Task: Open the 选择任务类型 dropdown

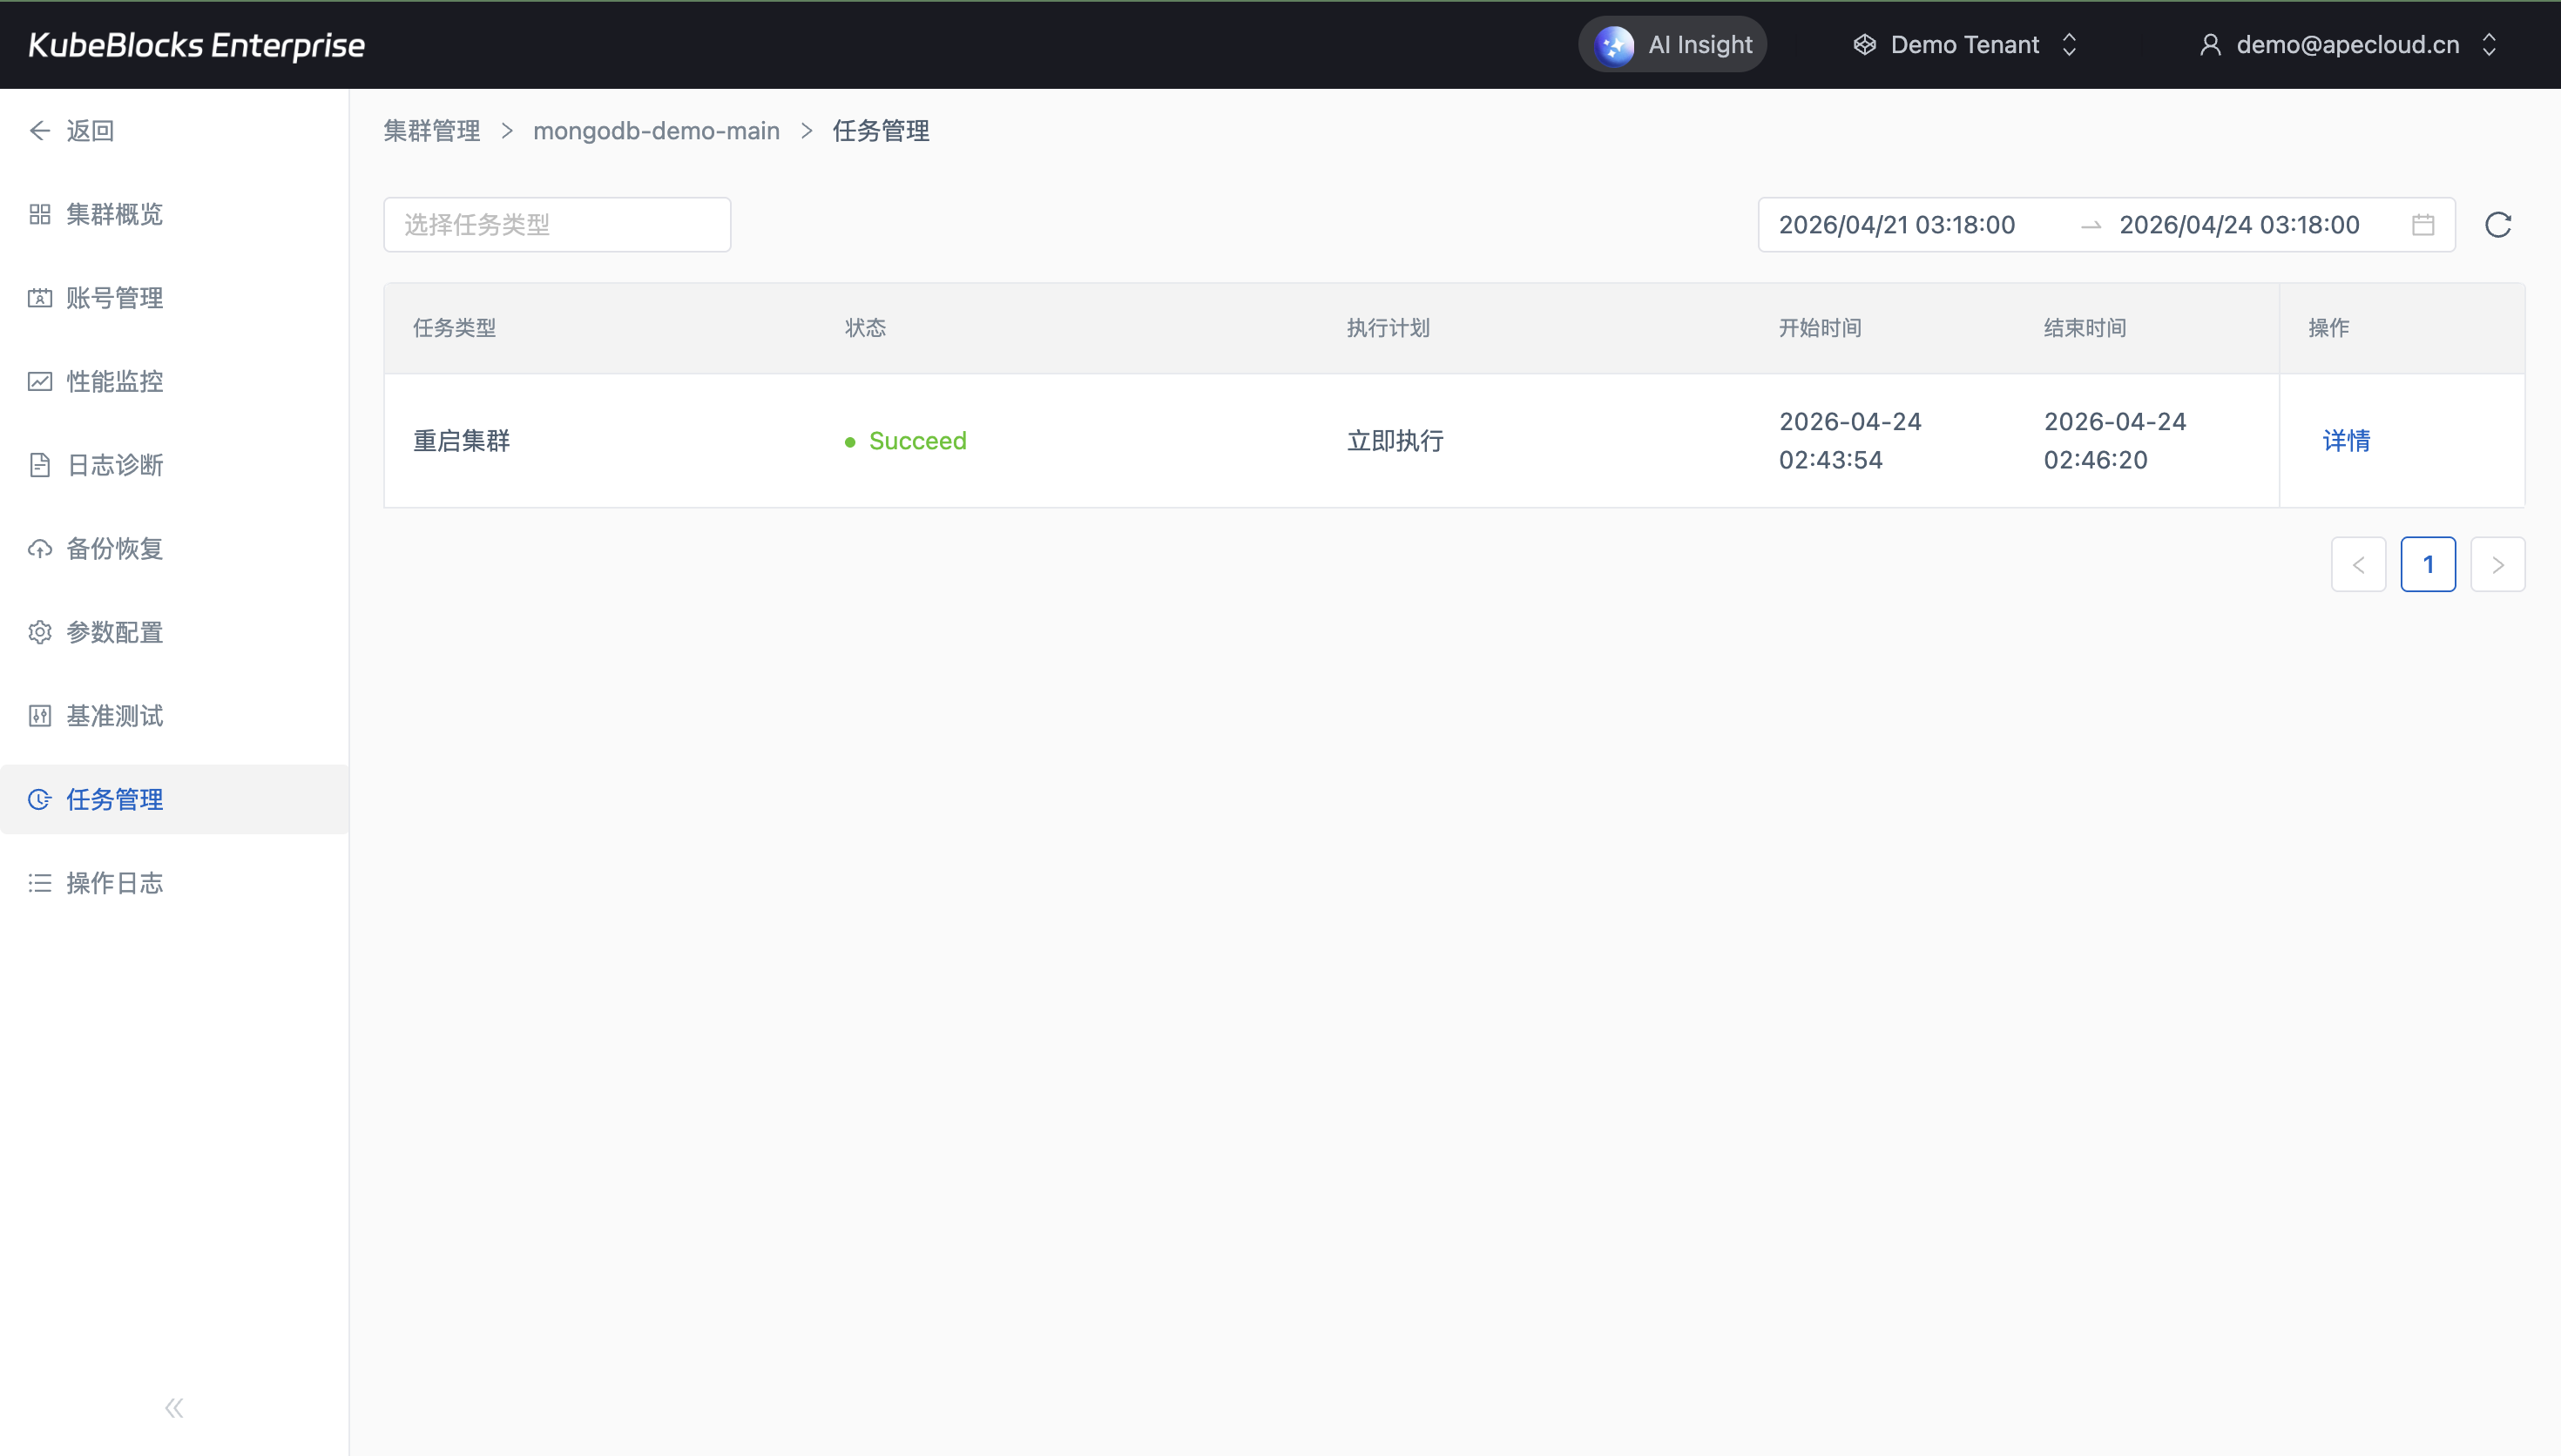Action: (x=557, y=225)
